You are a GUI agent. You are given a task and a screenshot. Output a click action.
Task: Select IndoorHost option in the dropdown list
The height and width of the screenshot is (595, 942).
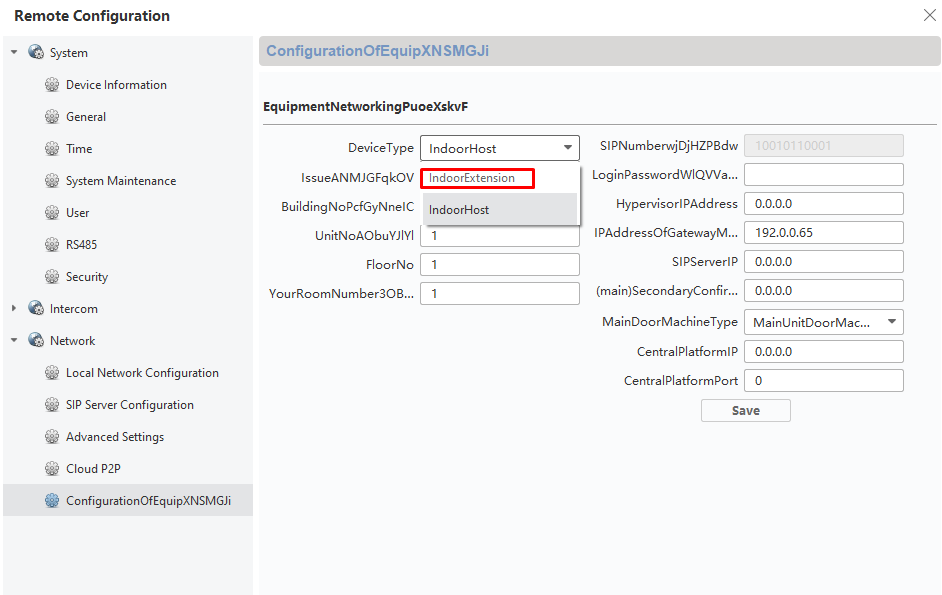pos(500,209)
